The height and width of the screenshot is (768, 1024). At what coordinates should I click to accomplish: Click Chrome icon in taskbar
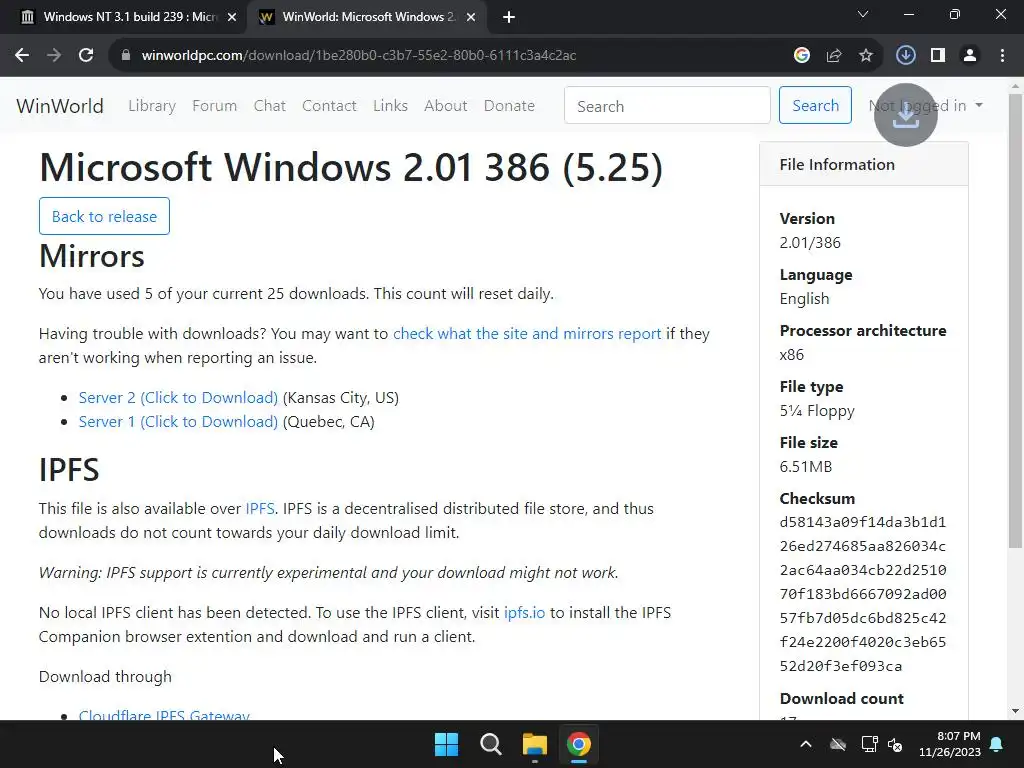(x=579, y=744)
